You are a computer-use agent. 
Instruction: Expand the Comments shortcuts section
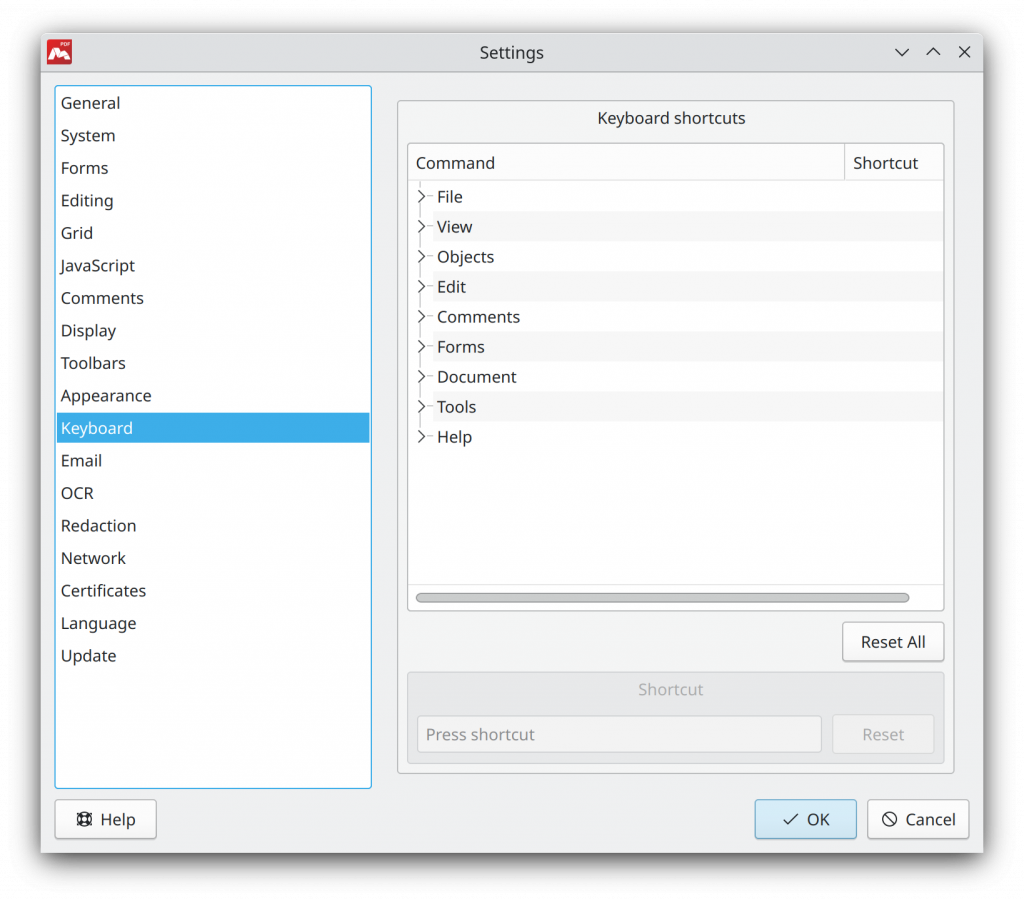pos(422,316)
